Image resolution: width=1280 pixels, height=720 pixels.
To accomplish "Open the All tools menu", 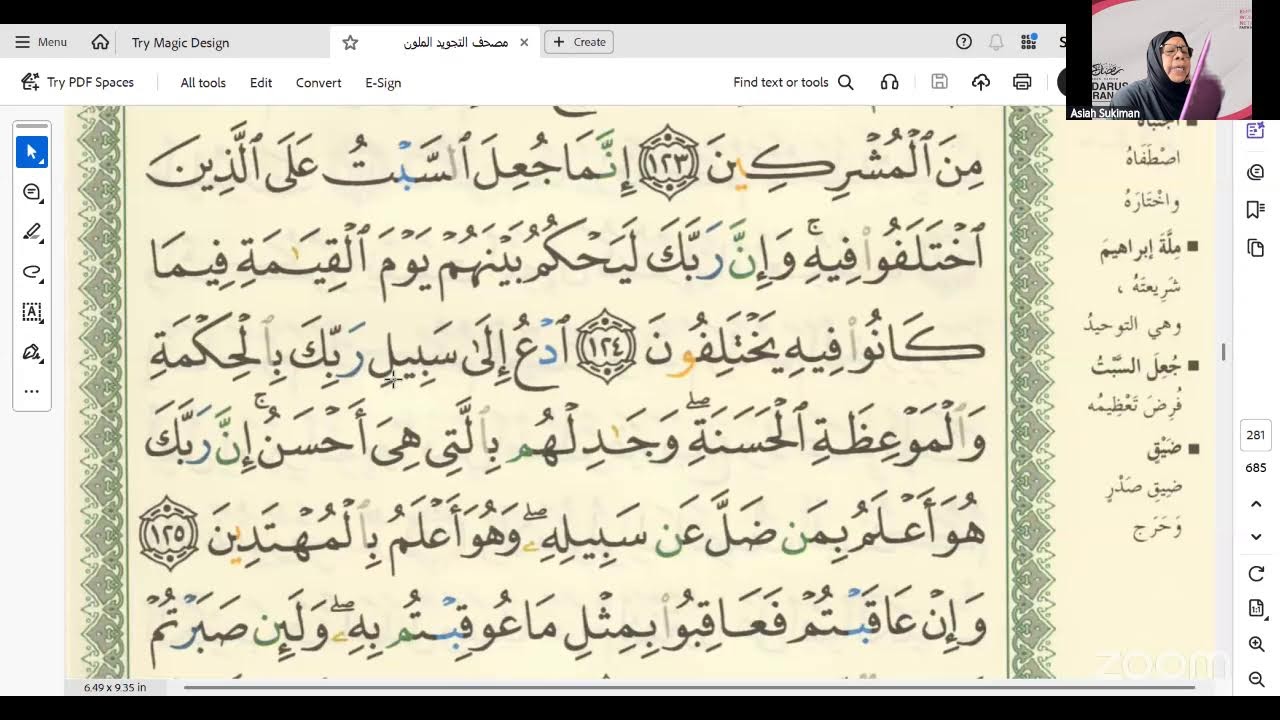I will pyautogui.click(x=203, y=83).
